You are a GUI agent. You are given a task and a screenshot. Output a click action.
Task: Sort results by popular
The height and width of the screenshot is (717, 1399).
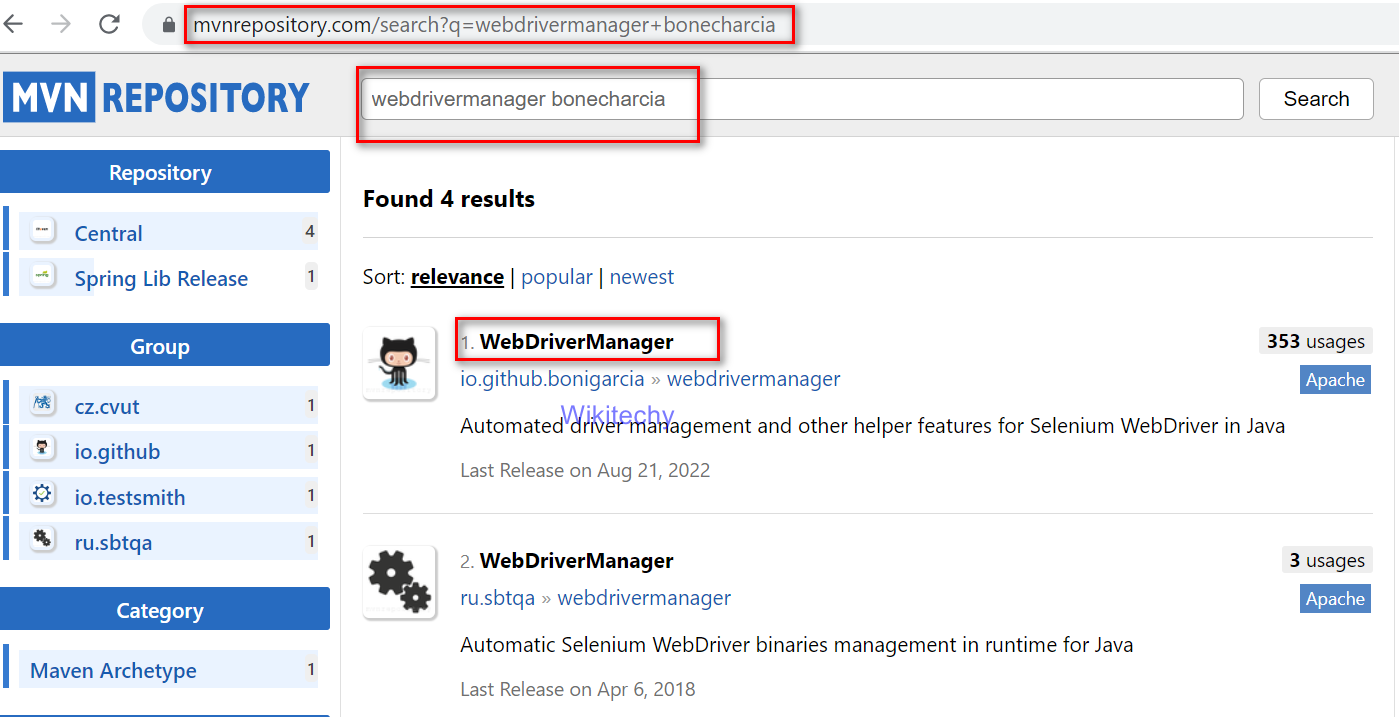pyautogui.click(x=557, y=277)
